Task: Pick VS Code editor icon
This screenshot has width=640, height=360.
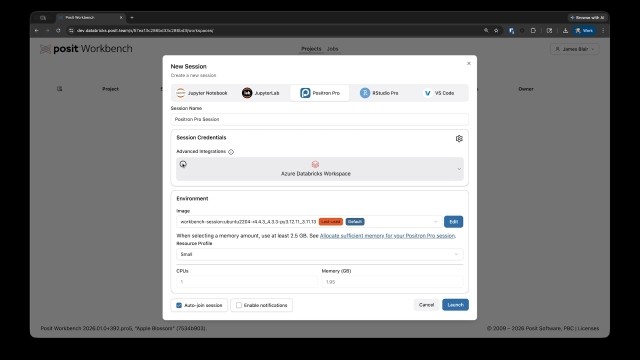Action: point(427,93)
